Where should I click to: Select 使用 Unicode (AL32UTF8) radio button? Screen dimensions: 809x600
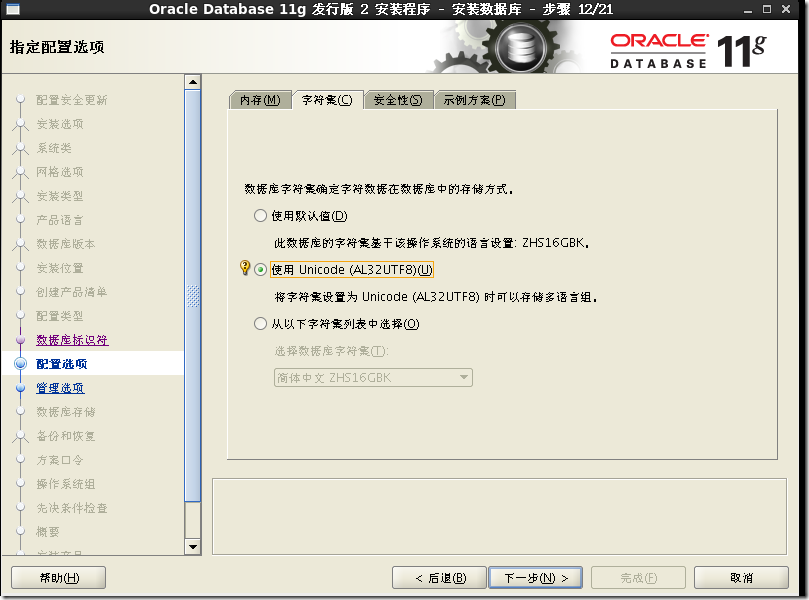click(261, 270)
